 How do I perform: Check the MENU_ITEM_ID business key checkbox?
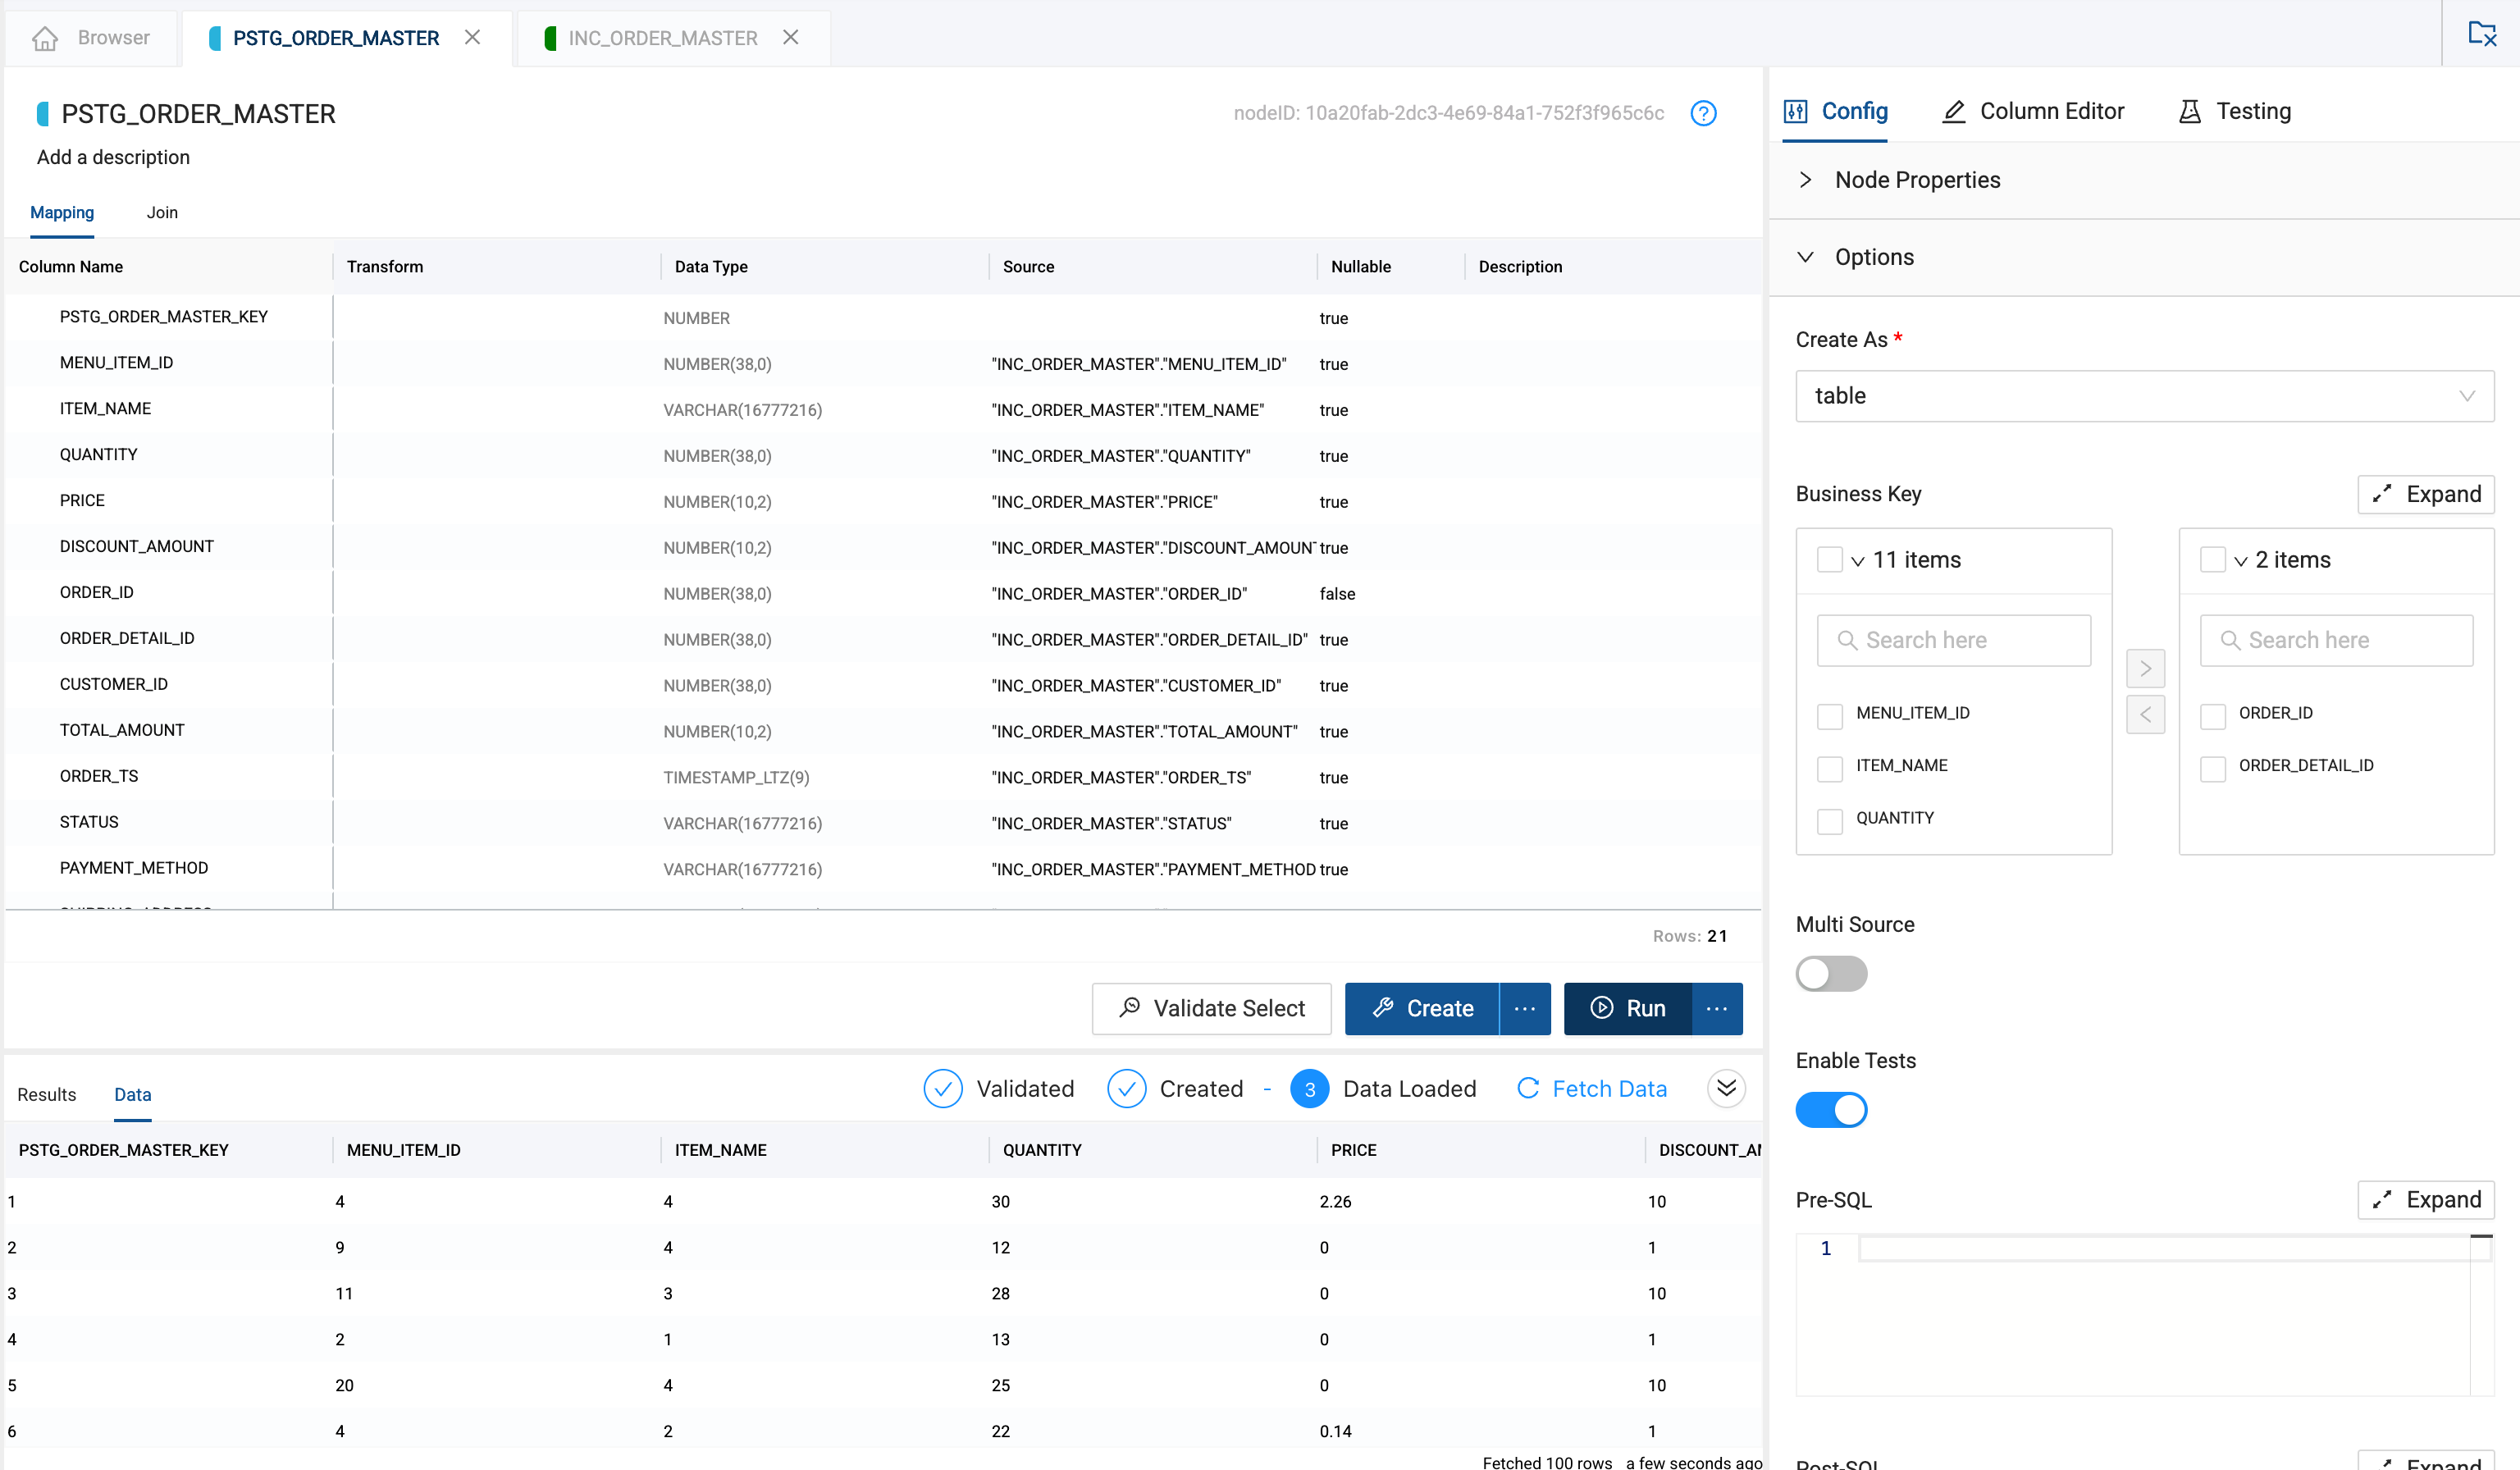coord(1829,715)
